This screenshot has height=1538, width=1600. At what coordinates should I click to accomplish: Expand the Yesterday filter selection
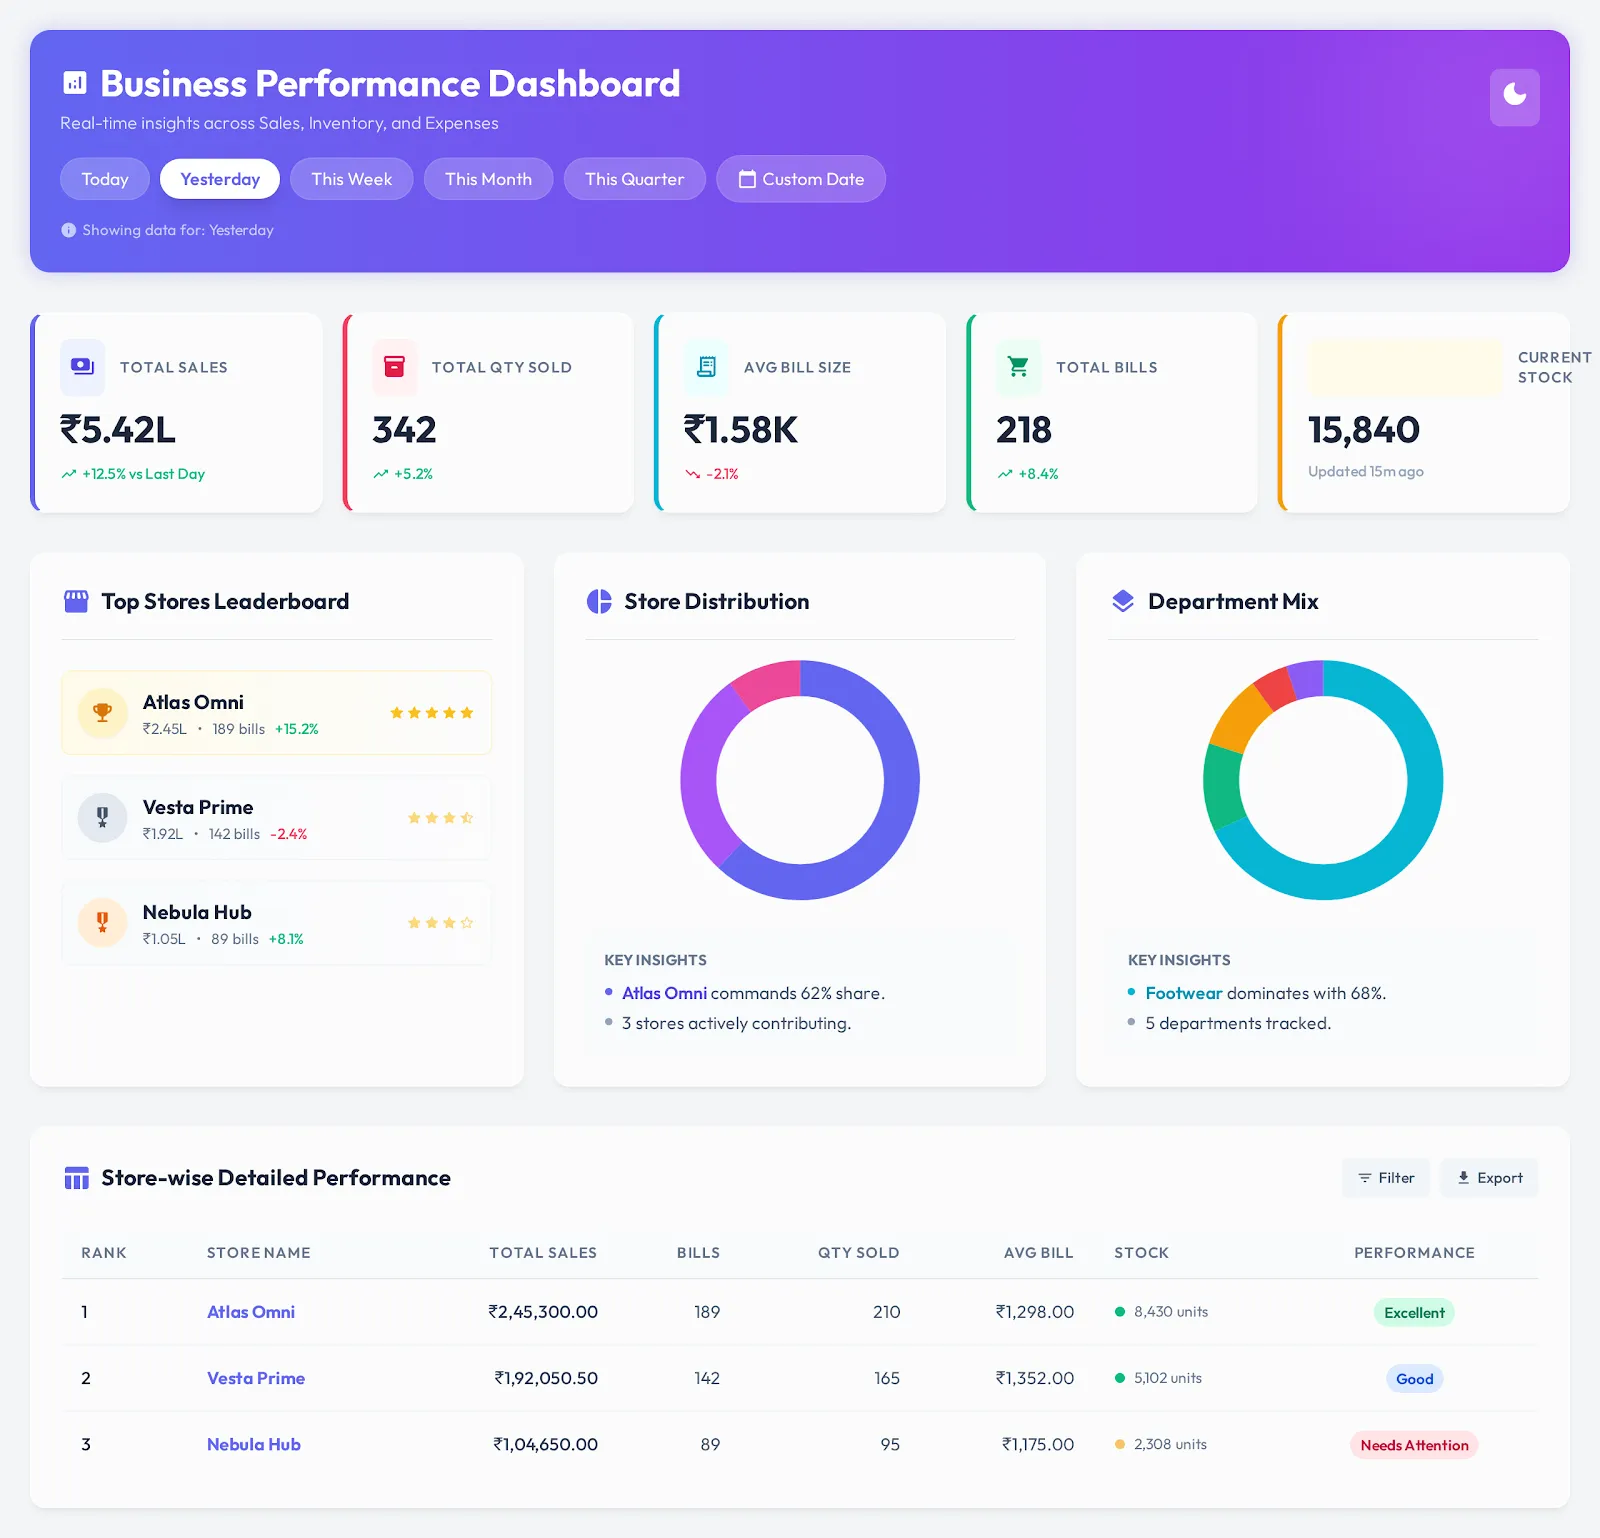[x=219, y=179]
